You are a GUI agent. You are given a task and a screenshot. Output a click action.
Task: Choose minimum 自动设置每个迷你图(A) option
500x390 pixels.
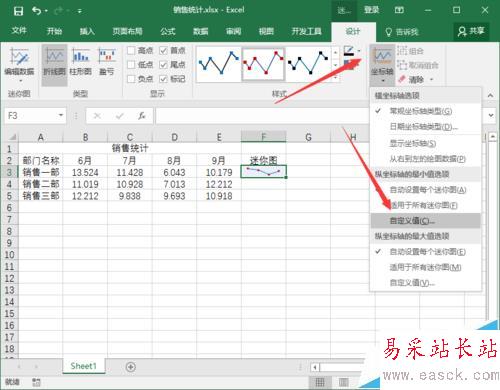point(425,190)
